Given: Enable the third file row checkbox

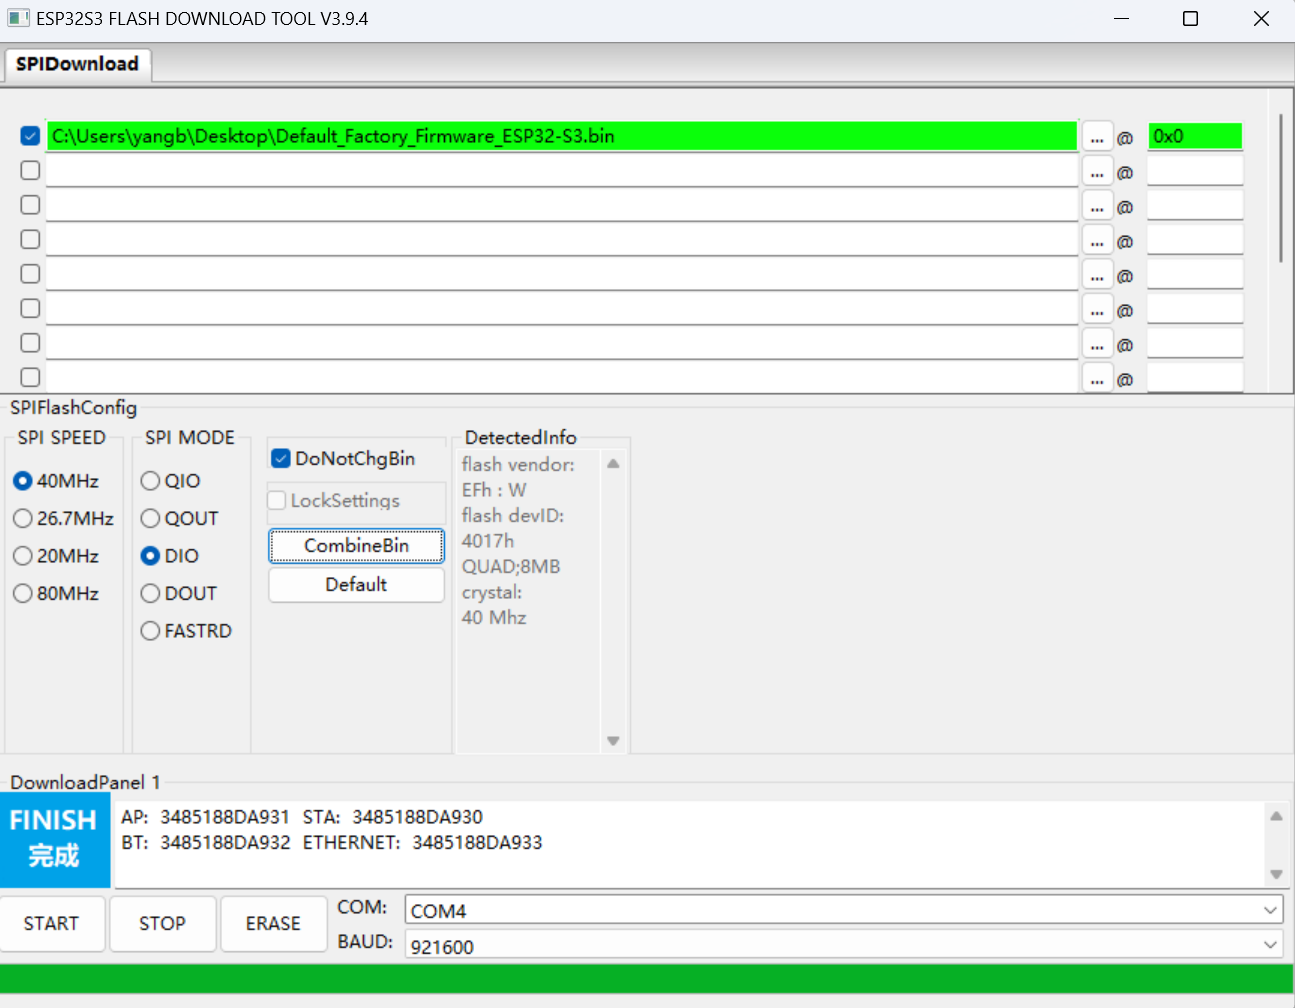Looking at the screenshot, I should point(31,205).
